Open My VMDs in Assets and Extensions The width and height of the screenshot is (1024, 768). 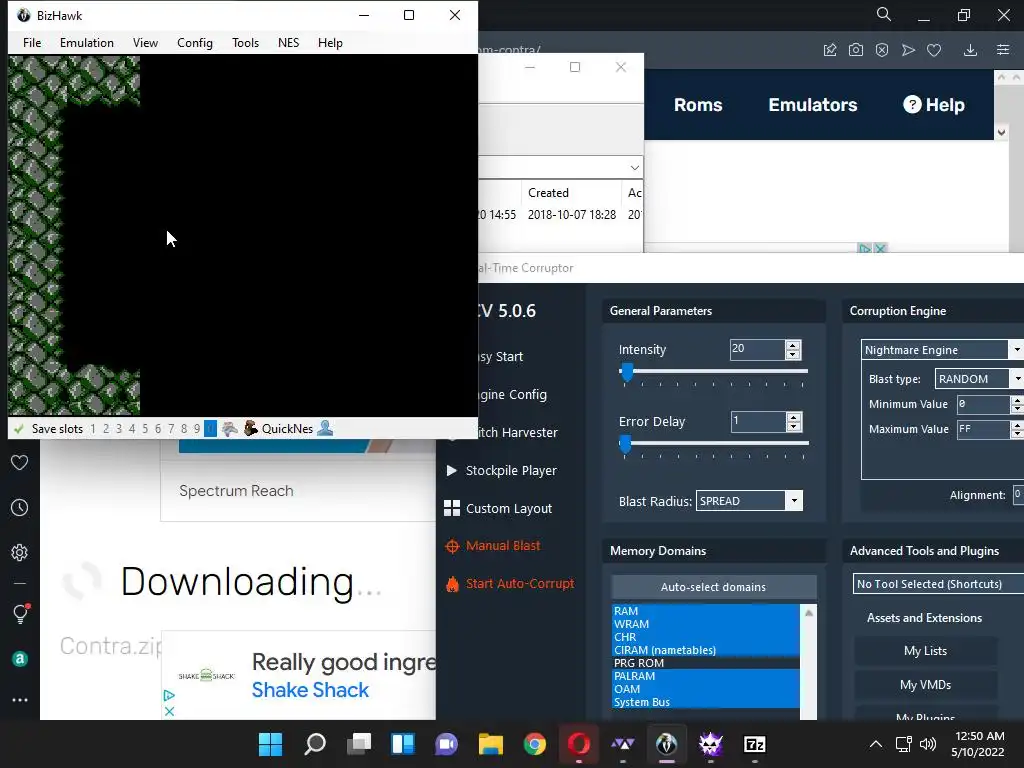point(925,685)
